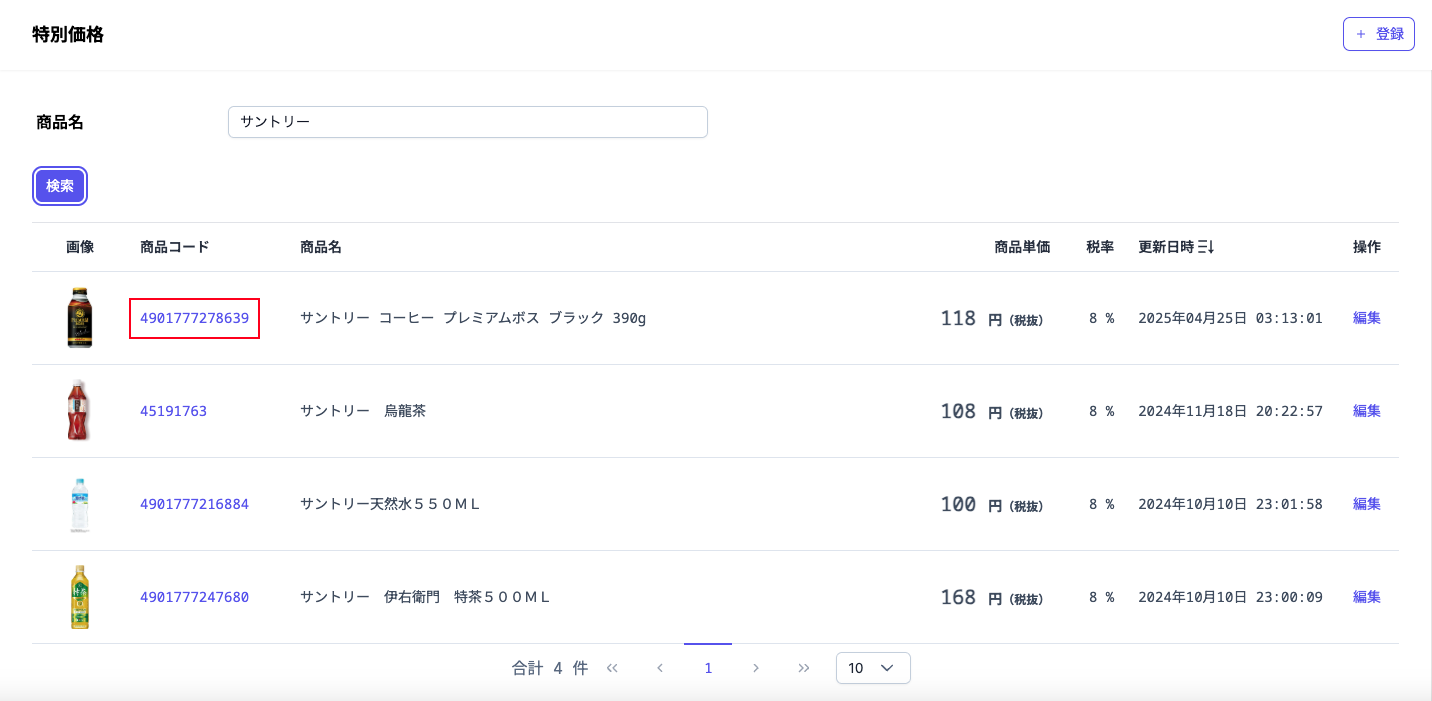Edit the 伊右衛門 特茶 row
The width and height of the screenshot is (1432, 701).
pos(1367,597)
